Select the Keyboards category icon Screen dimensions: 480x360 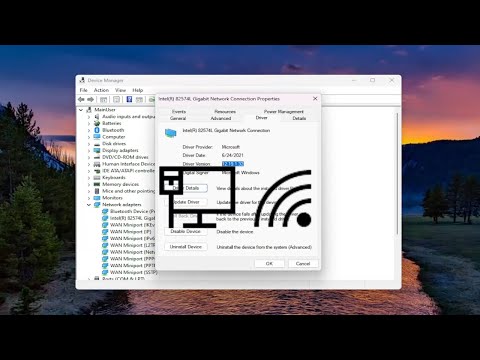click(x=97, y=177)
